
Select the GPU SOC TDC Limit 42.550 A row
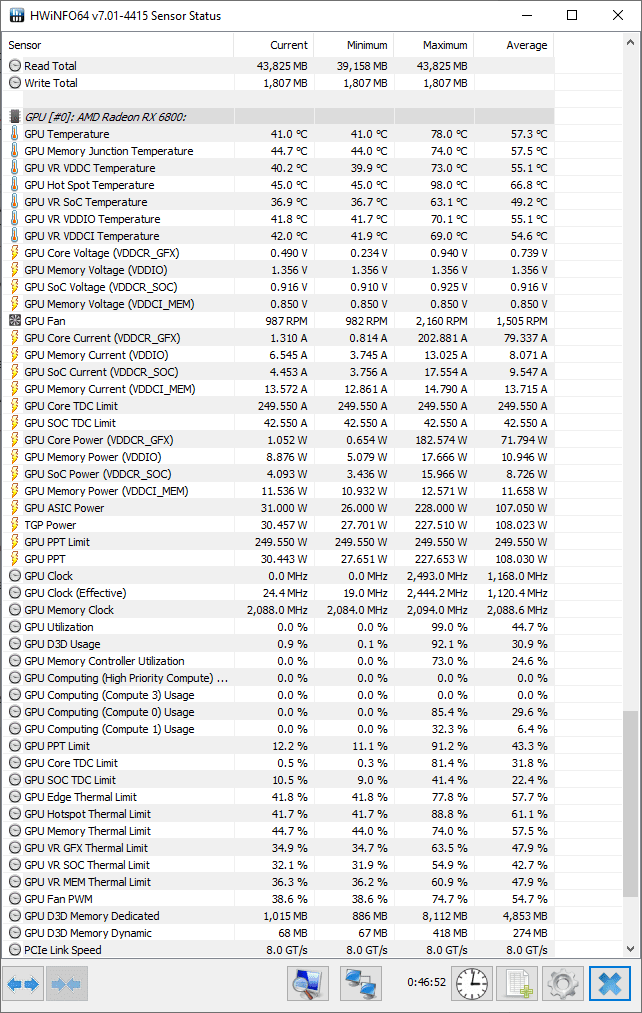point(278,423)
